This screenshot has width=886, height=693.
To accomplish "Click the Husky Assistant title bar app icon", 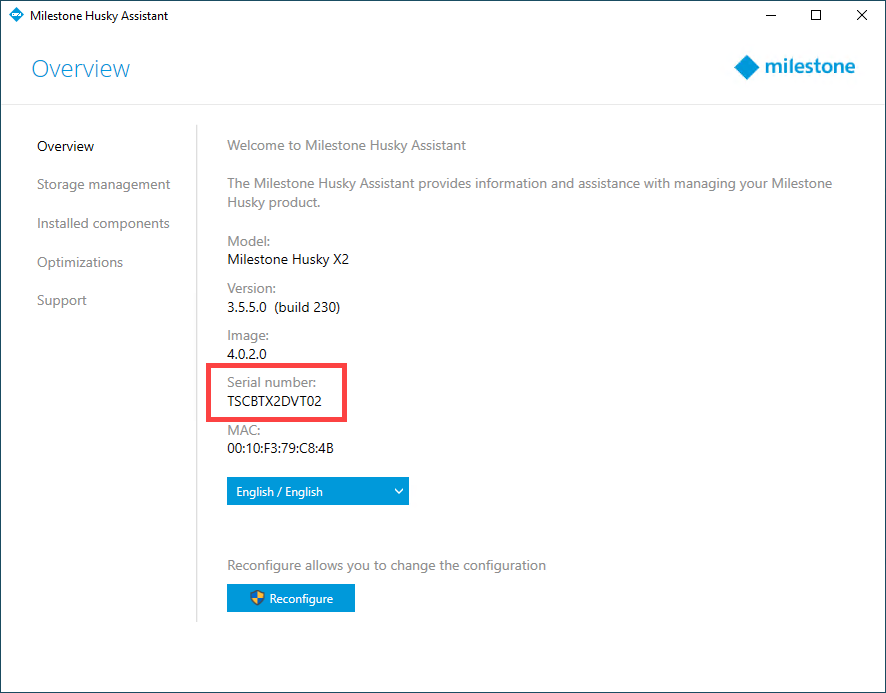I will tap(16, 15).
